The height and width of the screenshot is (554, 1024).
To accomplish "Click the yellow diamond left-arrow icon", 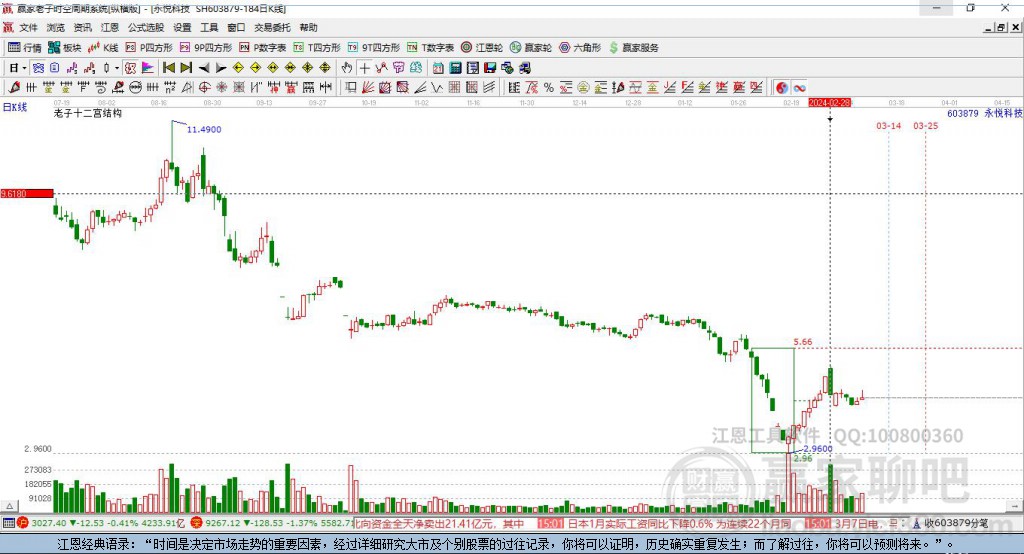I will pos(238,68).
